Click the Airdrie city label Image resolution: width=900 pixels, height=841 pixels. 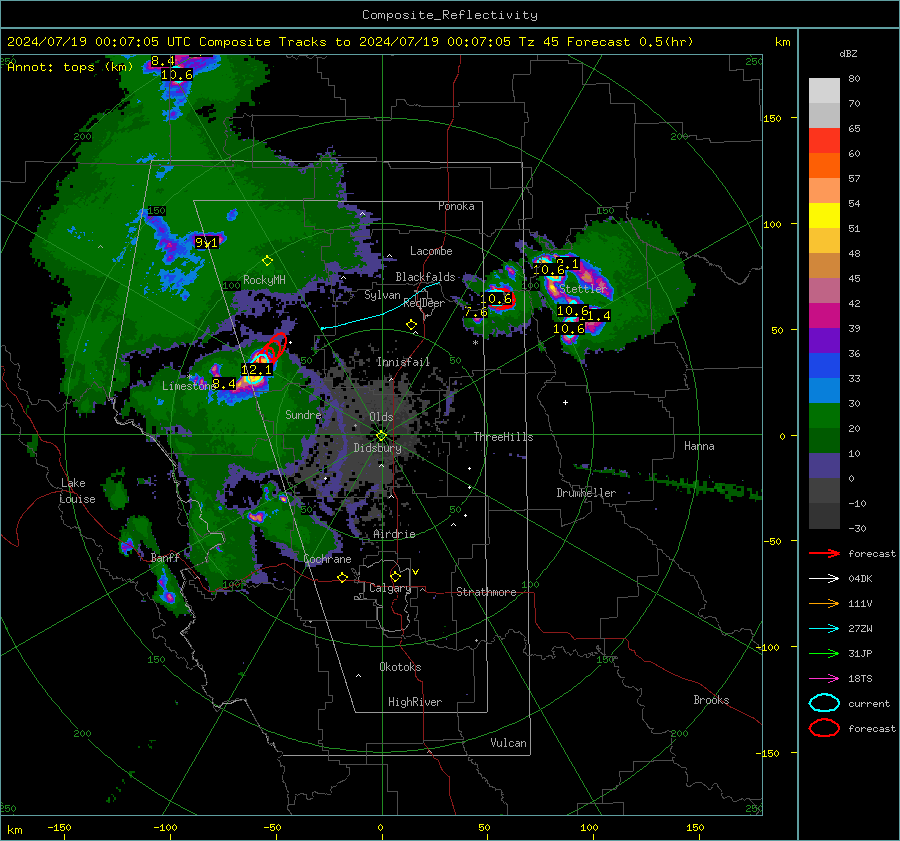pos(394,534)
